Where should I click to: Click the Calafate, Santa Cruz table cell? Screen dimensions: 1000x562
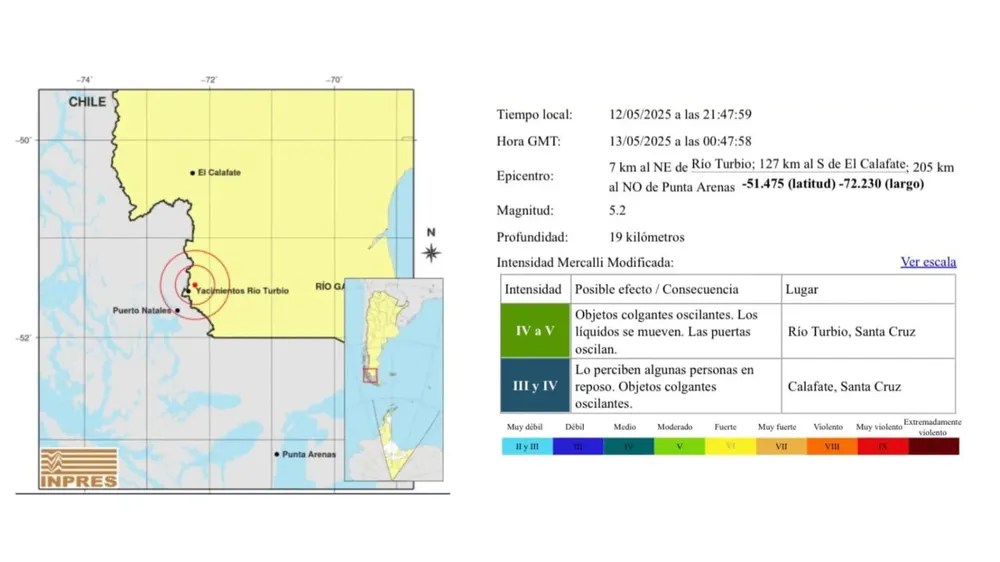click(866, 386)
